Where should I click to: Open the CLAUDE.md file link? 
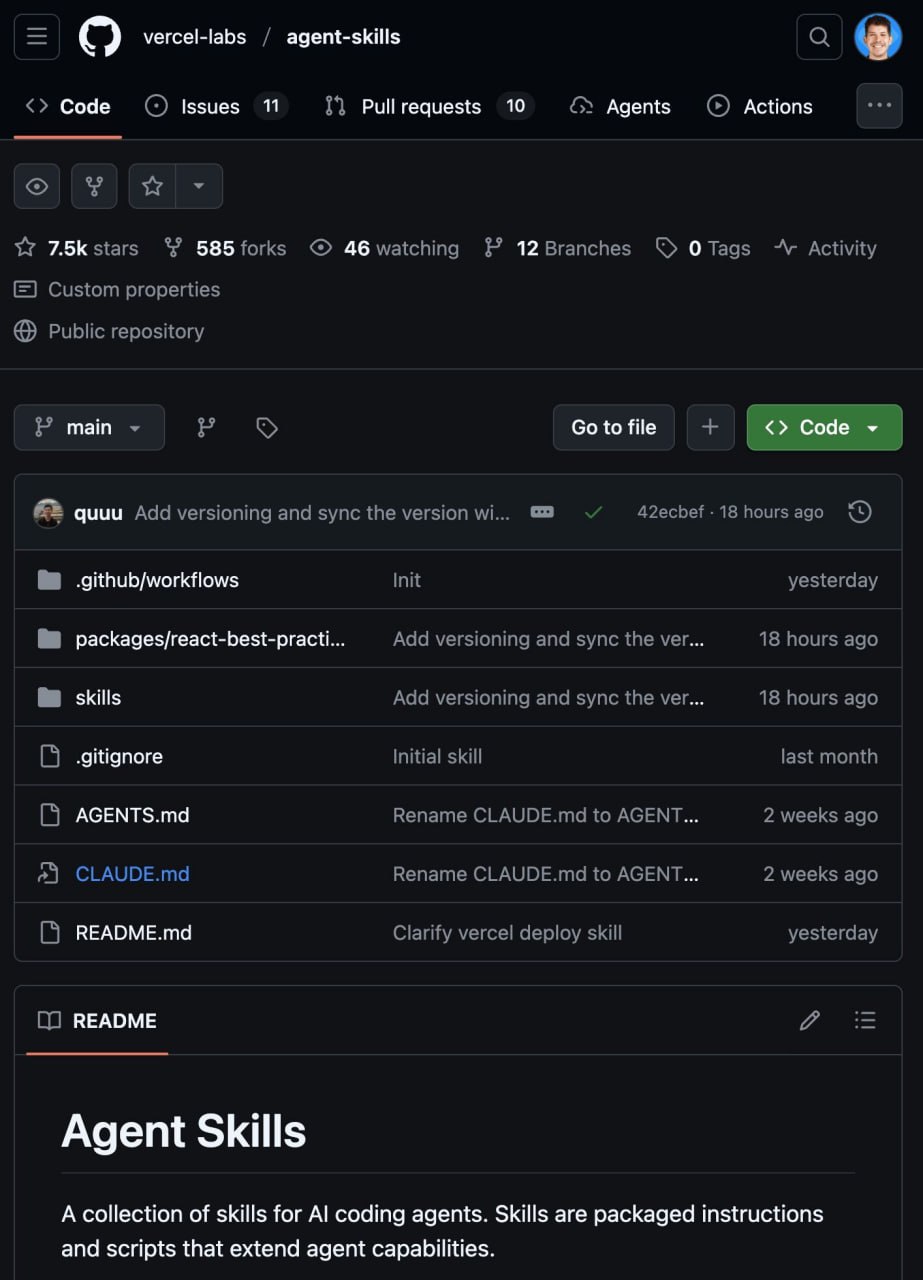click(132, 874)
